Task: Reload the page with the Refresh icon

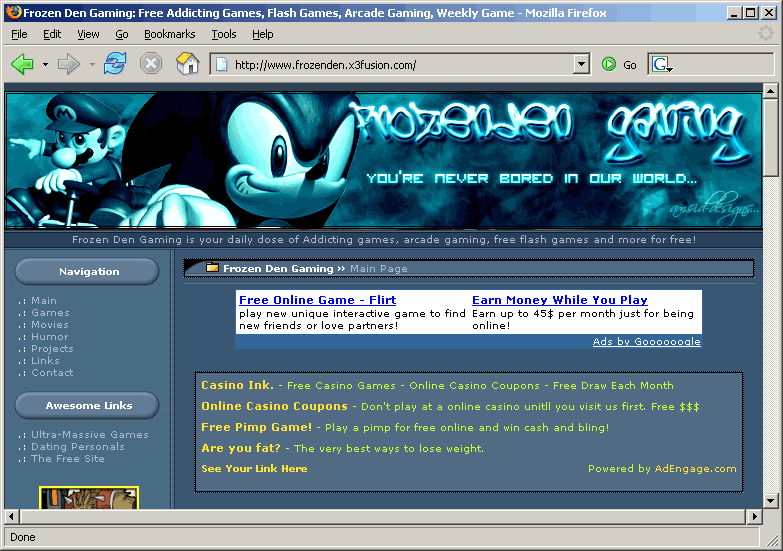Action: [115, 65]
